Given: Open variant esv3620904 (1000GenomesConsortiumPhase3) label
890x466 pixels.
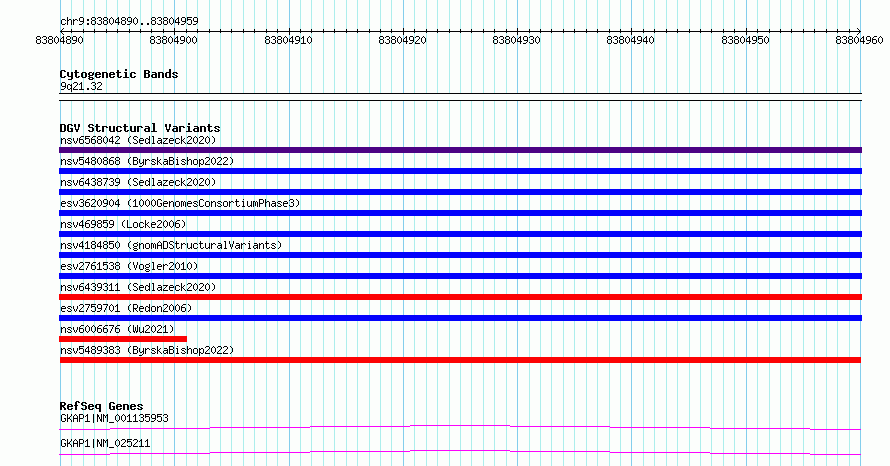Looking at the screenshot, I should click(x=180, y=203).
